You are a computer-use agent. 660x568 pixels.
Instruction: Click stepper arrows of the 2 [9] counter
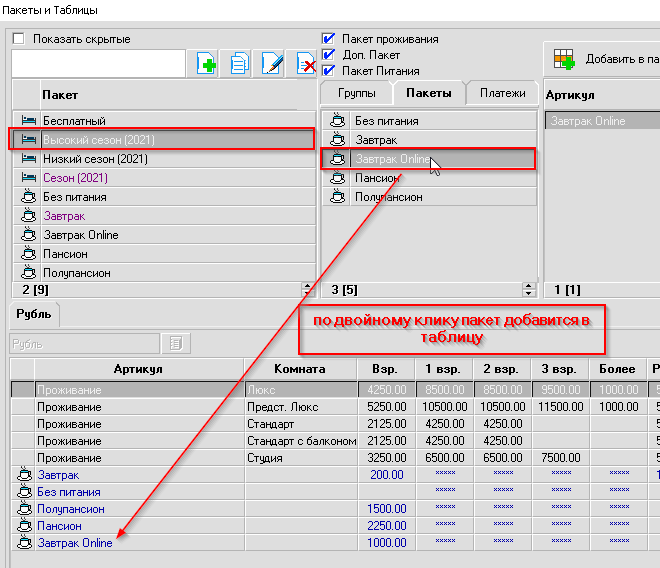point(307,289)
